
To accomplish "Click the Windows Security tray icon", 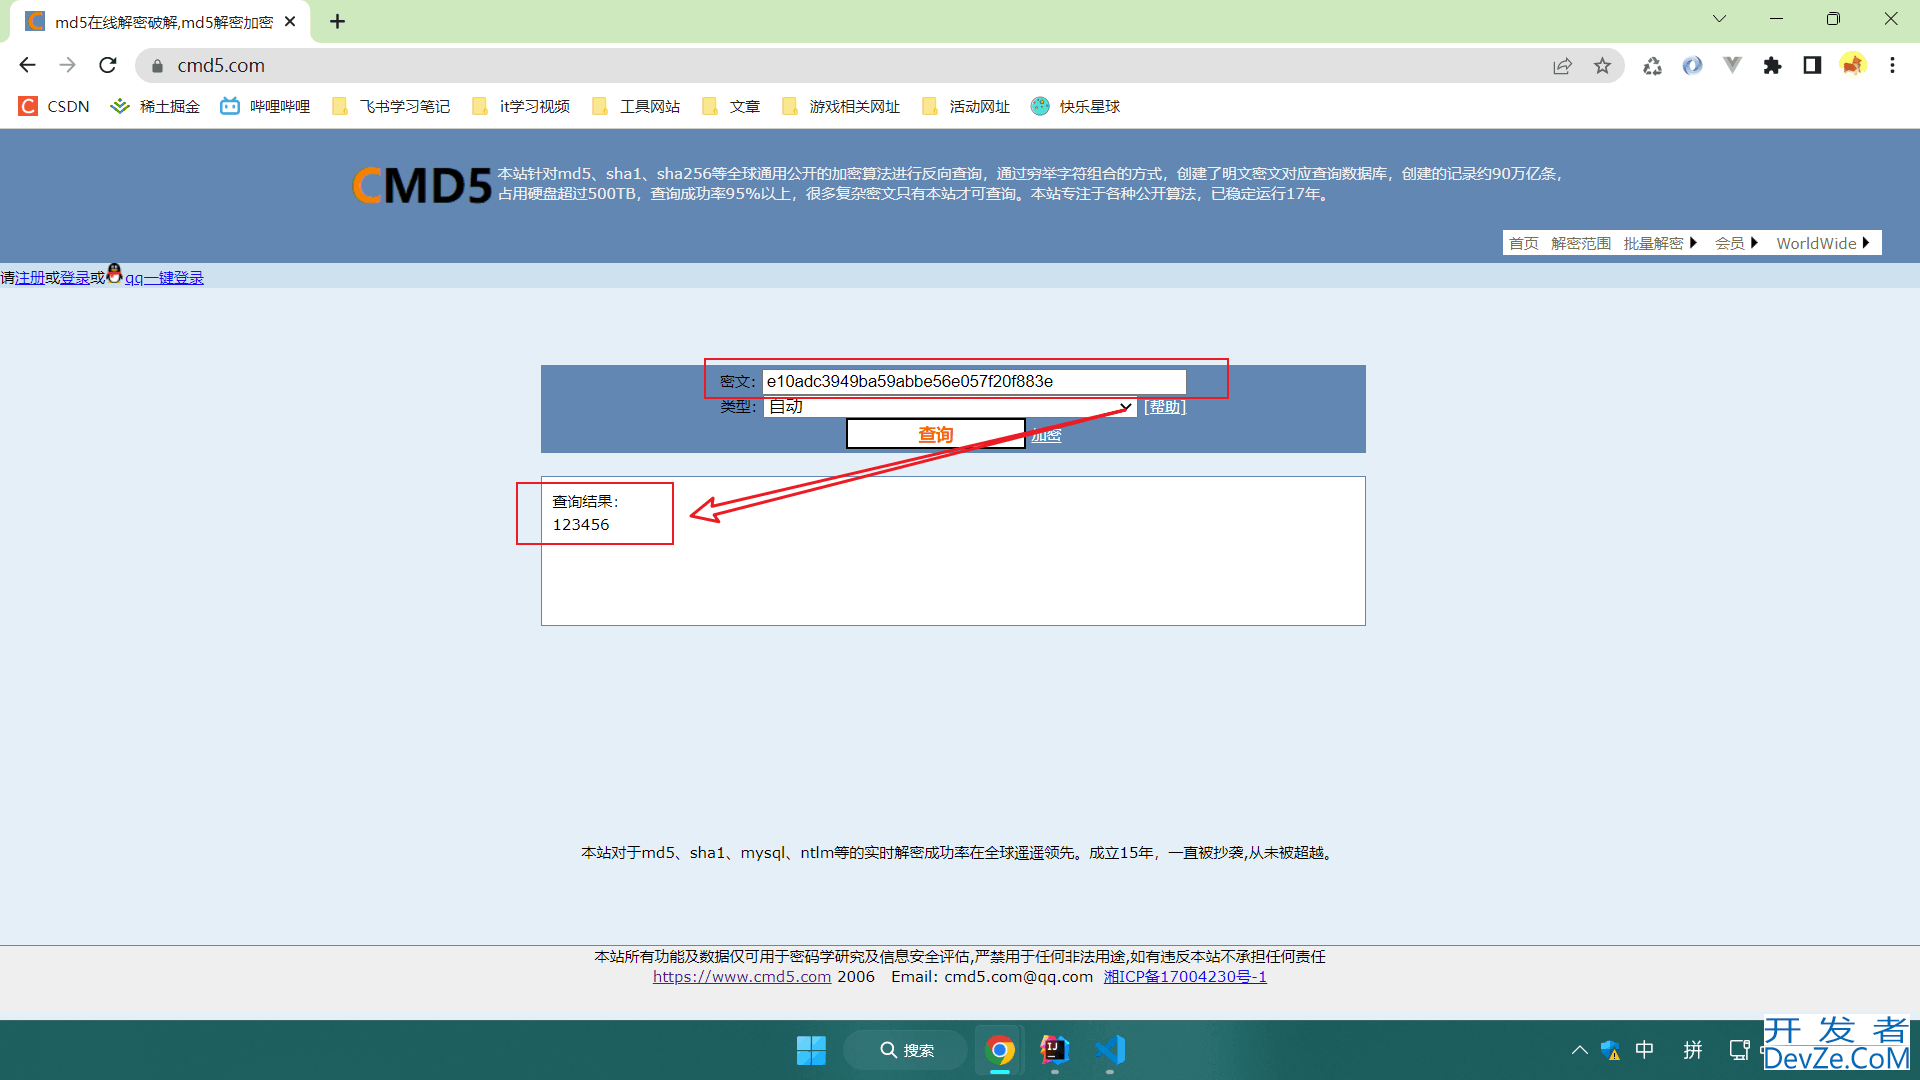I will pyautogui.click(x=1610, y=1050).
